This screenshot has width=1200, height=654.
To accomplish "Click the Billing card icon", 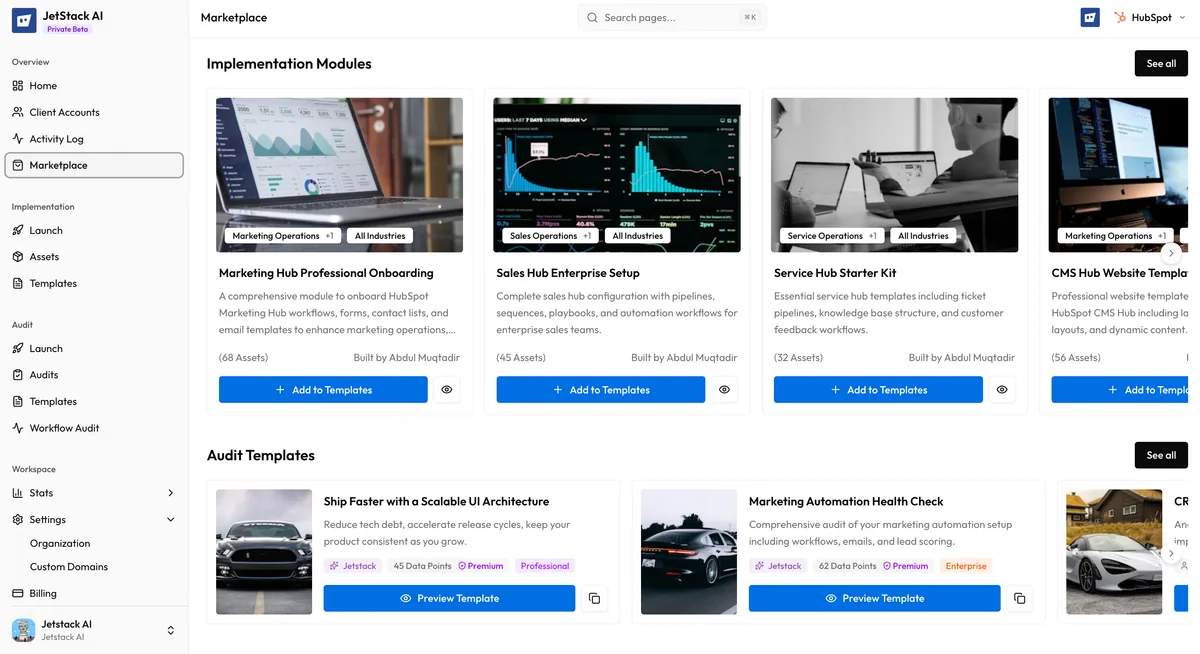I will tap(17, 593).
